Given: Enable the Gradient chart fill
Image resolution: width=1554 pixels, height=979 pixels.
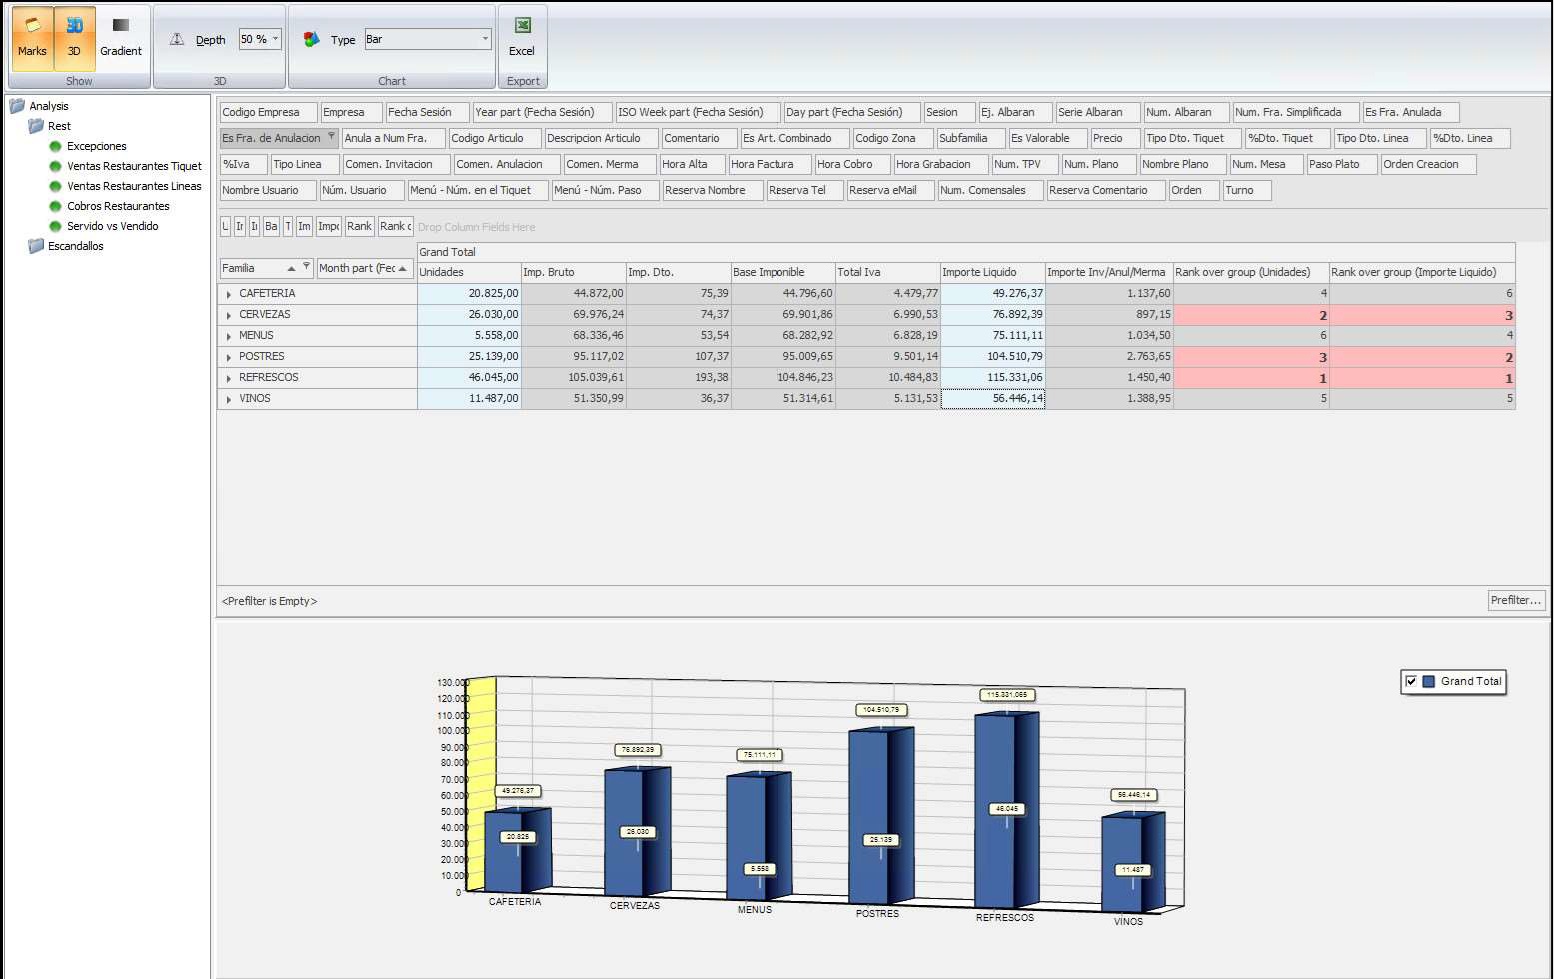Looking at the screenshot, I should click(120, 38).
